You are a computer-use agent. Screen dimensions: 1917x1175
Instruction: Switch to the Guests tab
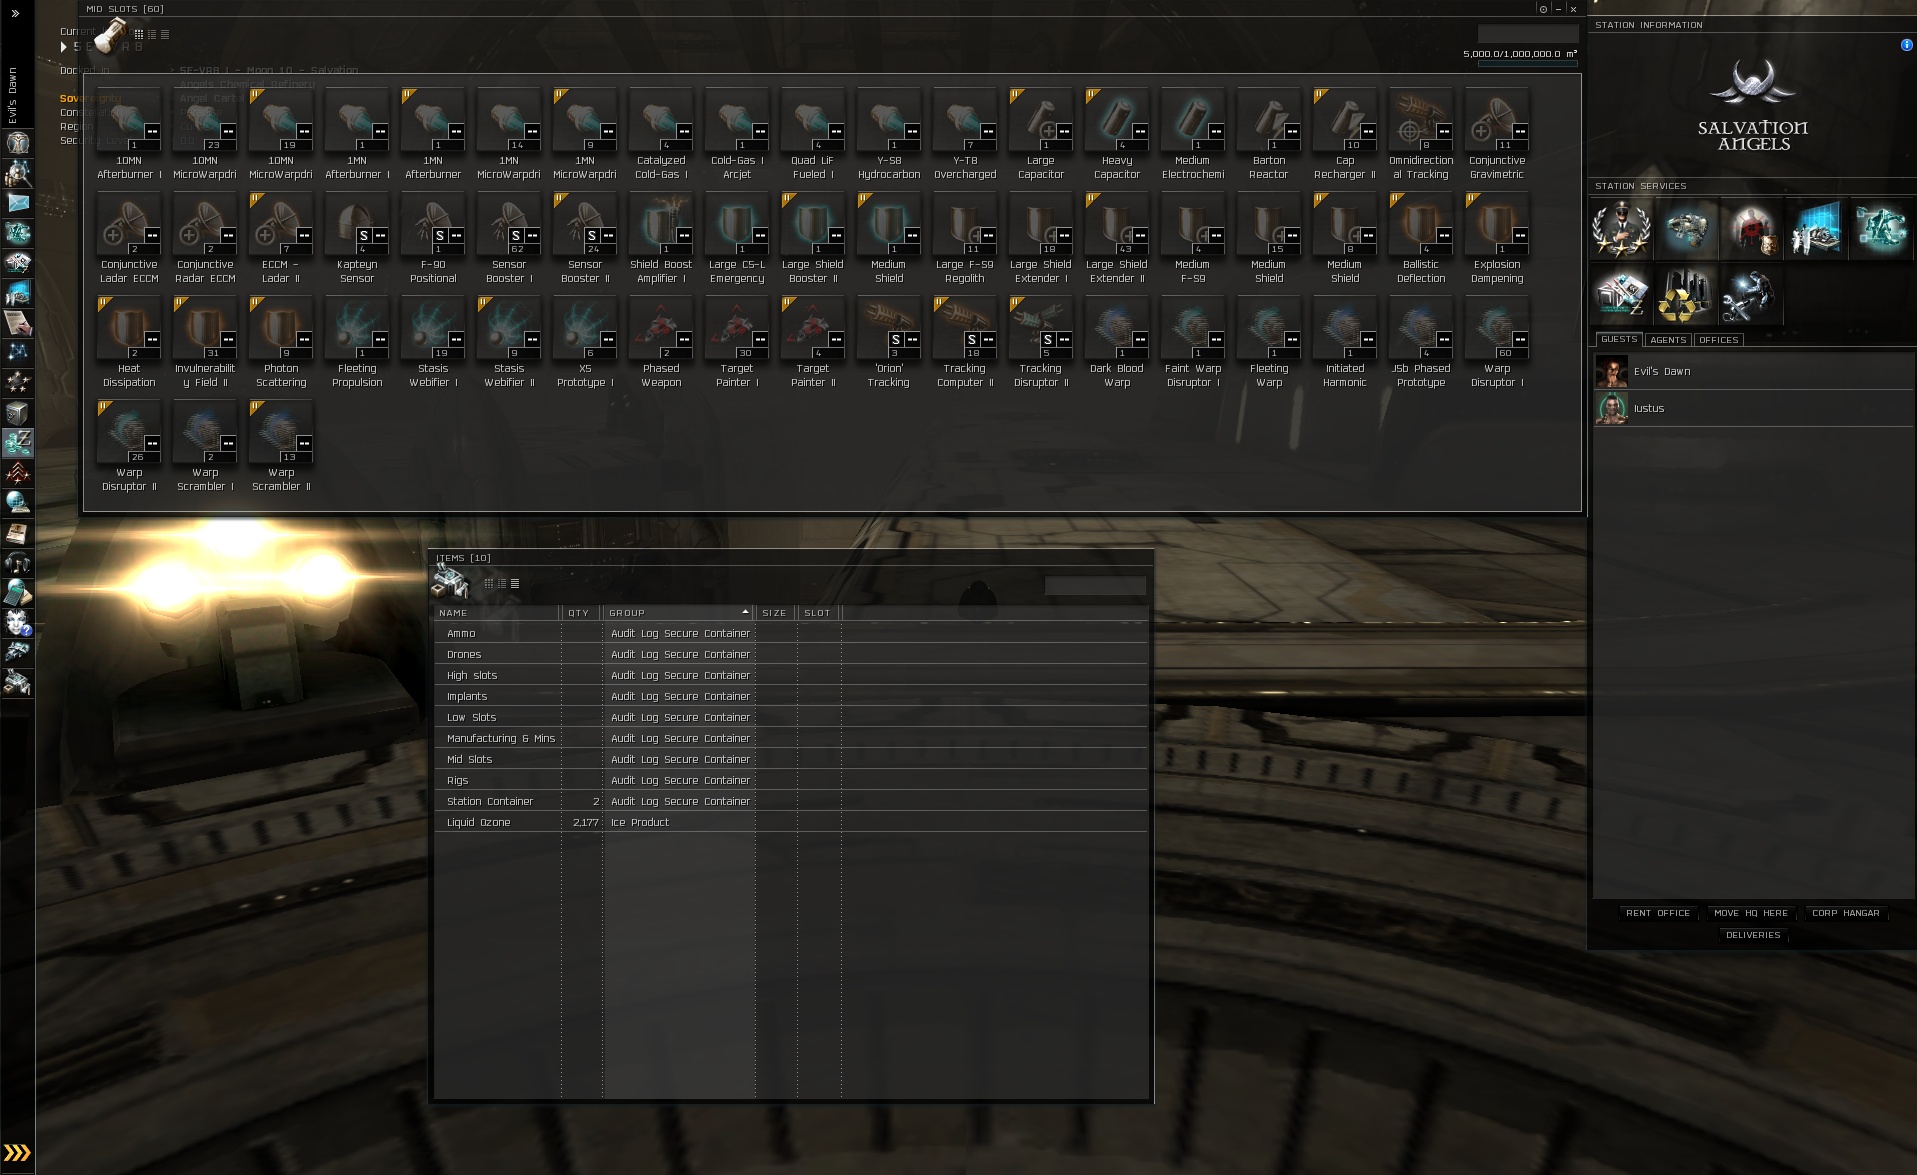(x=1619, y=340)
